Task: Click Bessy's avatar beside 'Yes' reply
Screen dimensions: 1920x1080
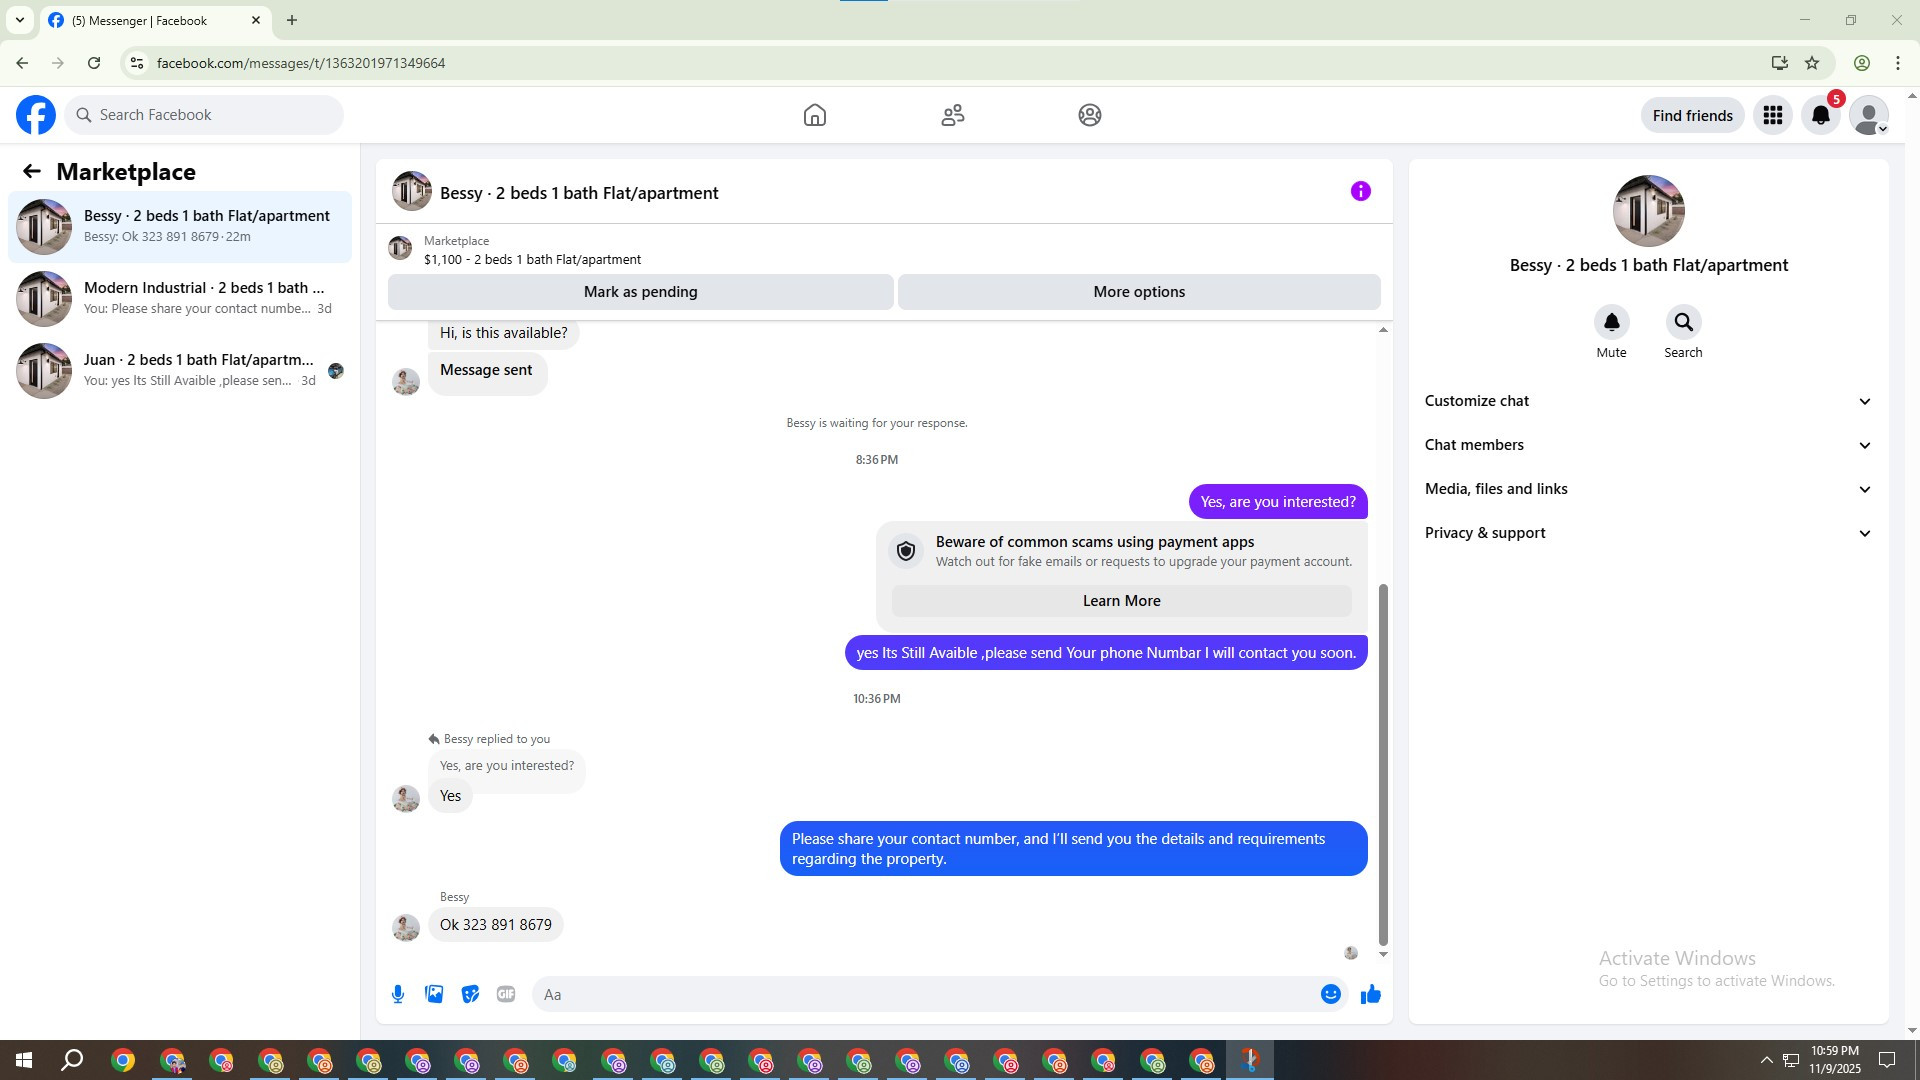Action: coord(406,798)
